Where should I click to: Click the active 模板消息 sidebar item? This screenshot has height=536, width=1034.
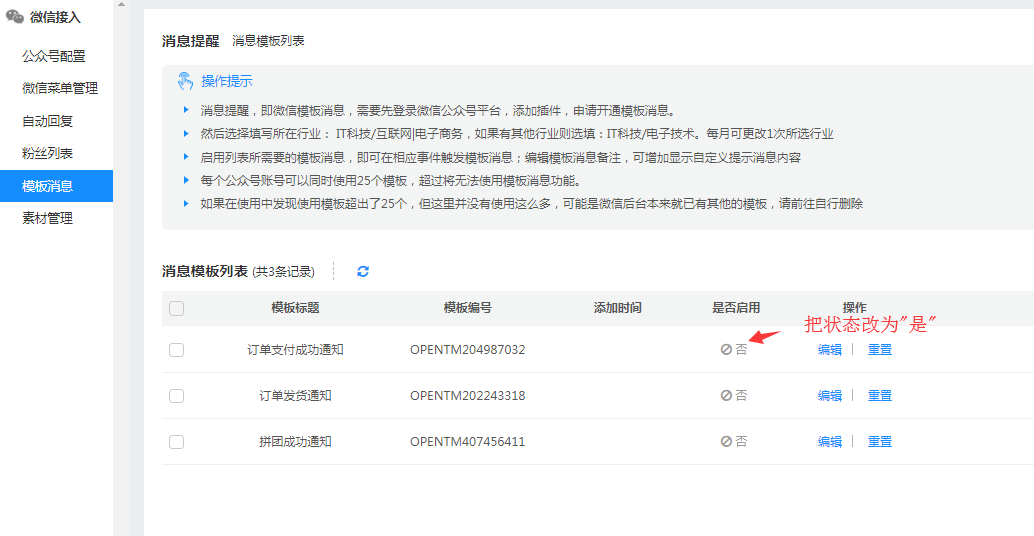[x=48, y=186]
